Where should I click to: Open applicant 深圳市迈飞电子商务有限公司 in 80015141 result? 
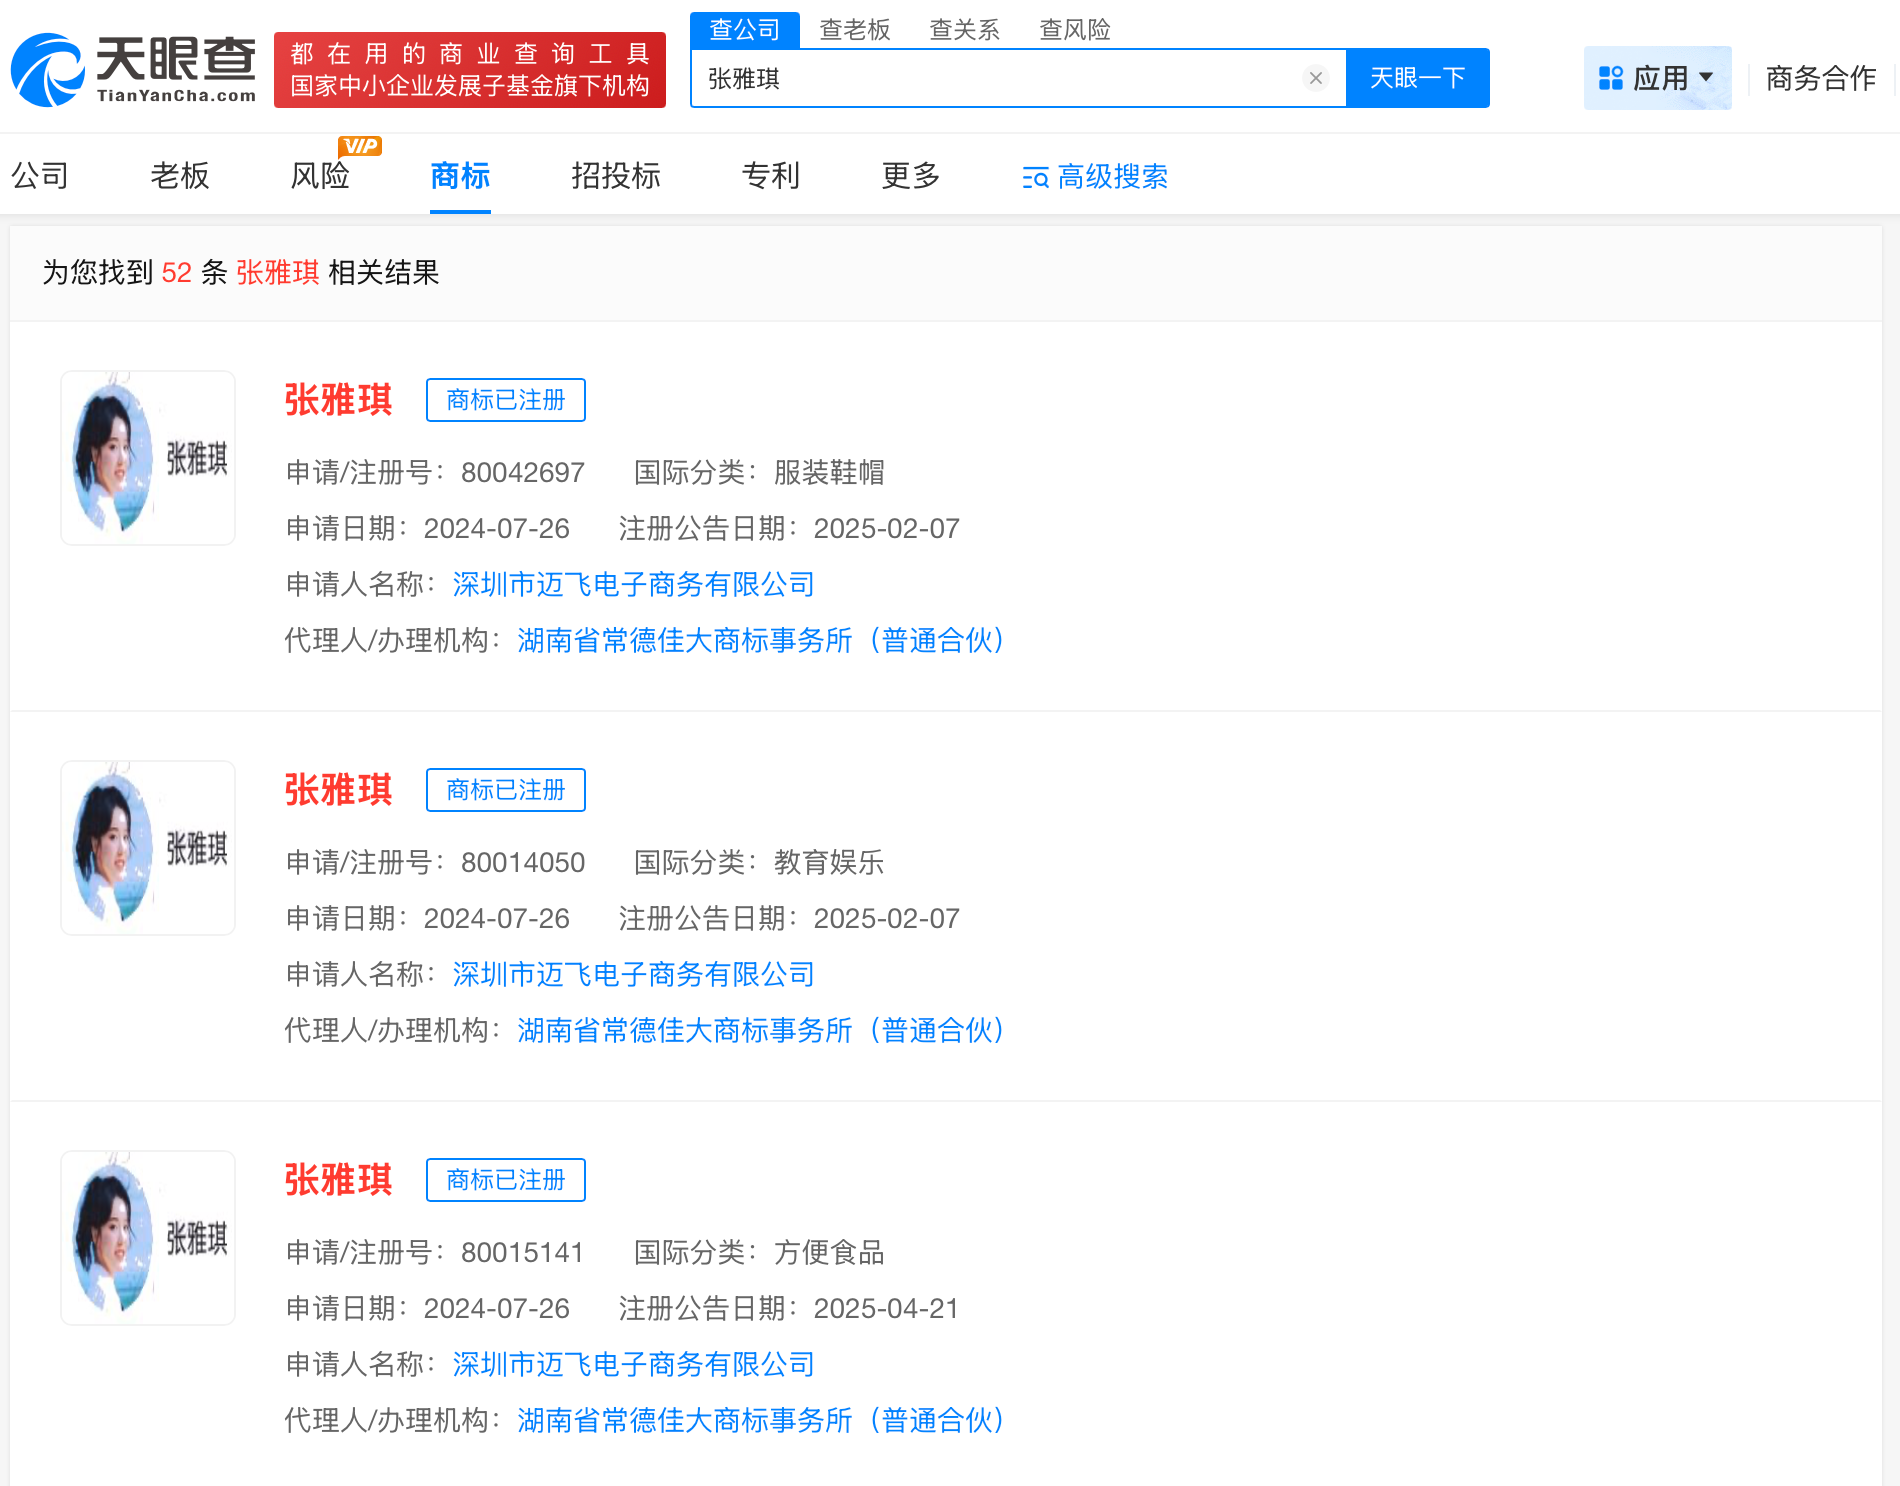point(634,1364)
